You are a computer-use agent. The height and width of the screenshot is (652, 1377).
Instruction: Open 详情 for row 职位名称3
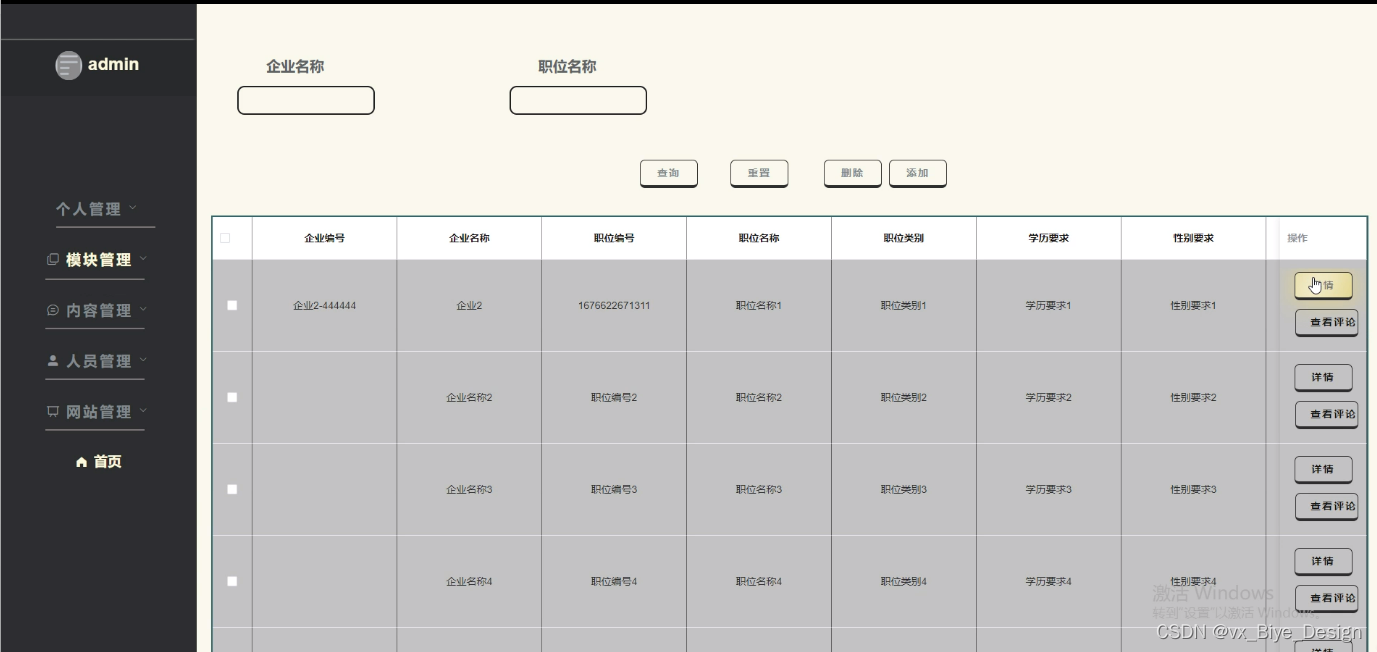(x=1323, y=469)
